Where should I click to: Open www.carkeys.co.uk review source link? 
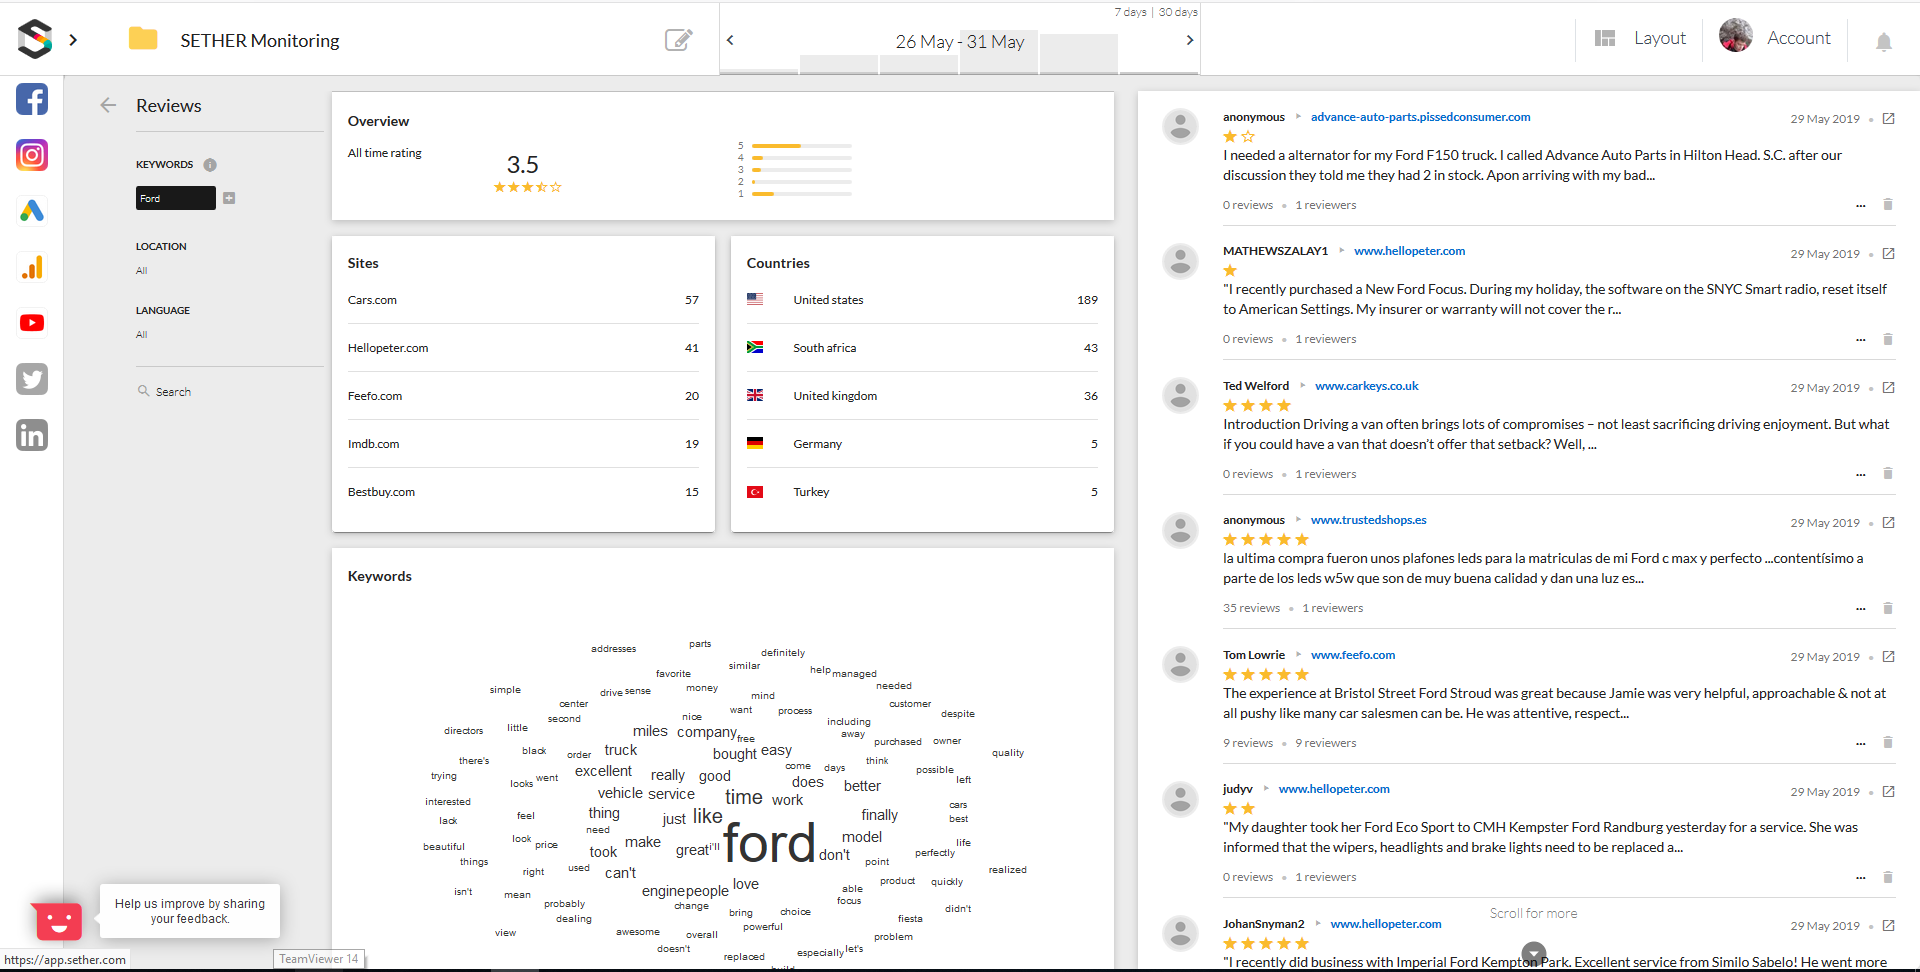click(1366, 386)
